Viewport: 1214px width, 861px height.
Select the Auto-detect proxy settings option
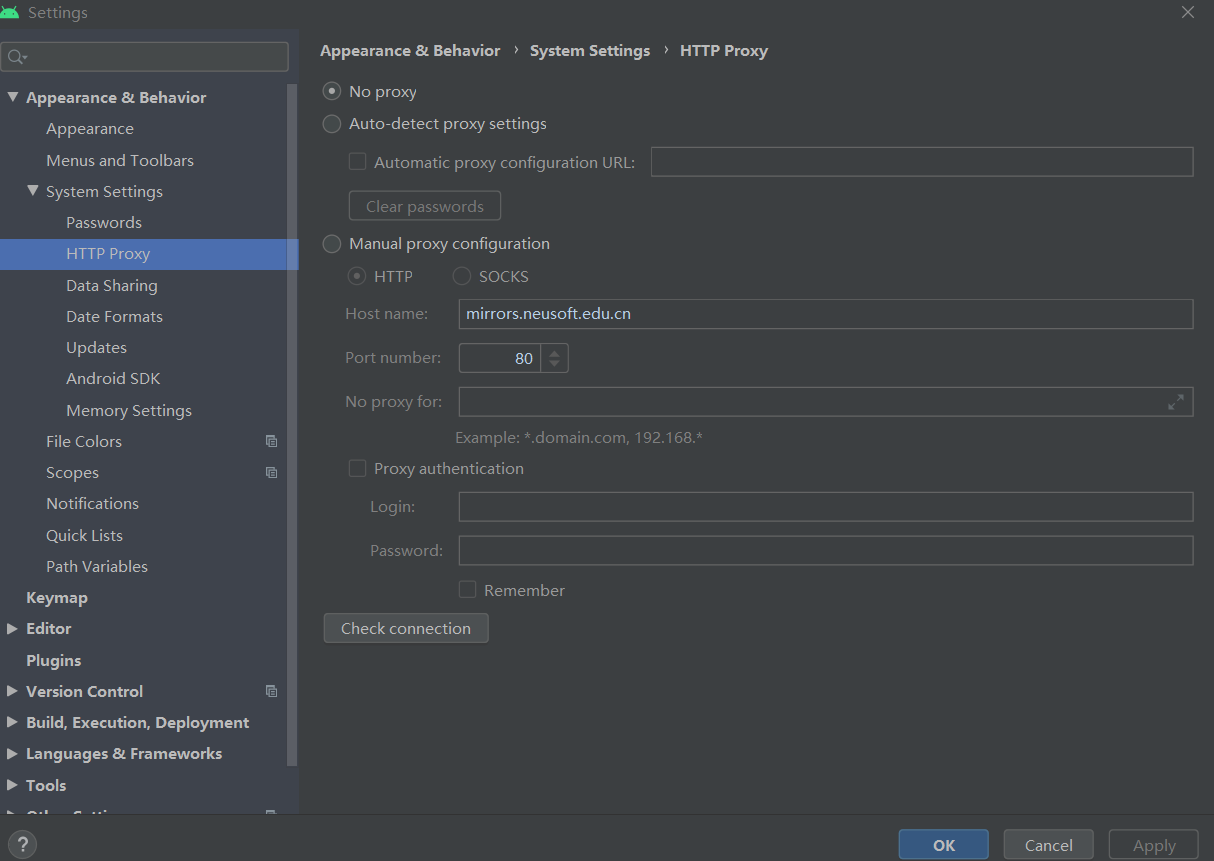point(331,124)
